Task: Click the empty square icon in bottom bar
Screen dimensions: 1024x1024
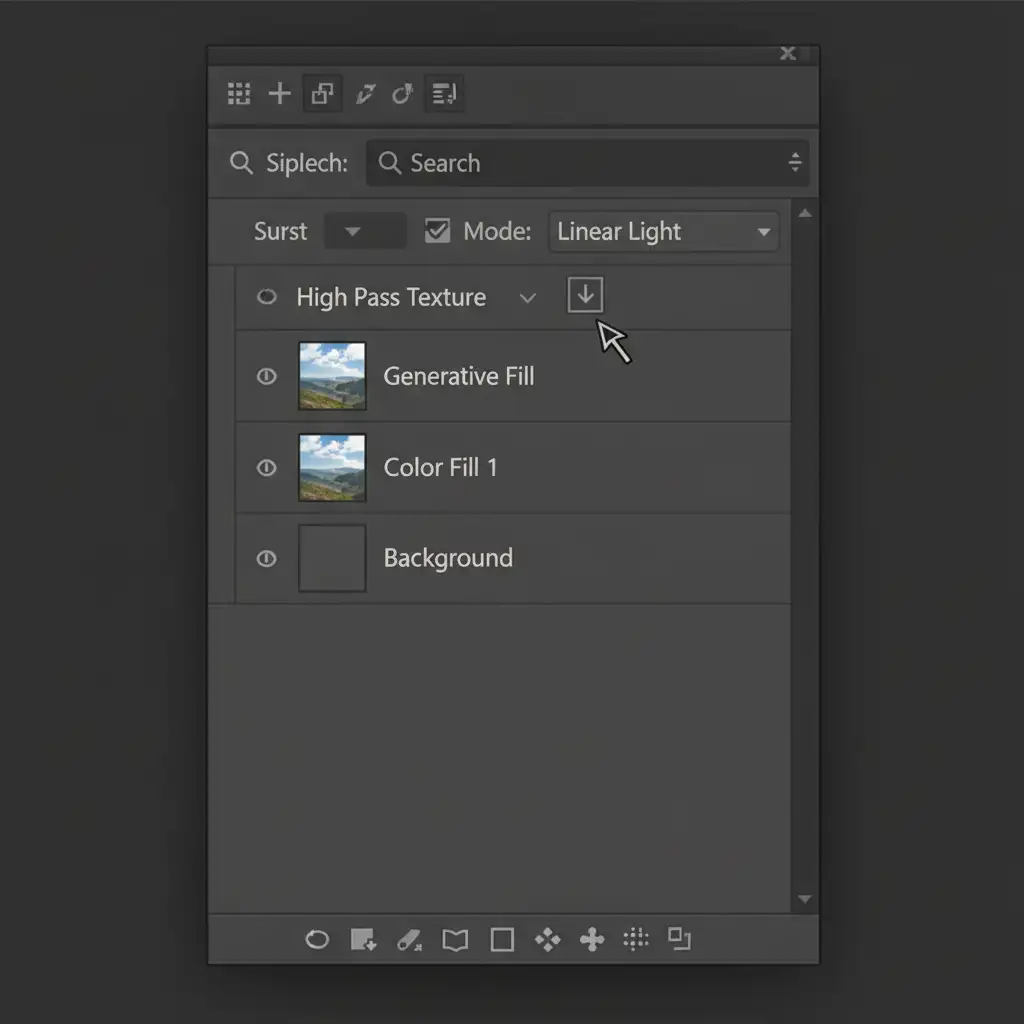Action: (x=502, y=940)
